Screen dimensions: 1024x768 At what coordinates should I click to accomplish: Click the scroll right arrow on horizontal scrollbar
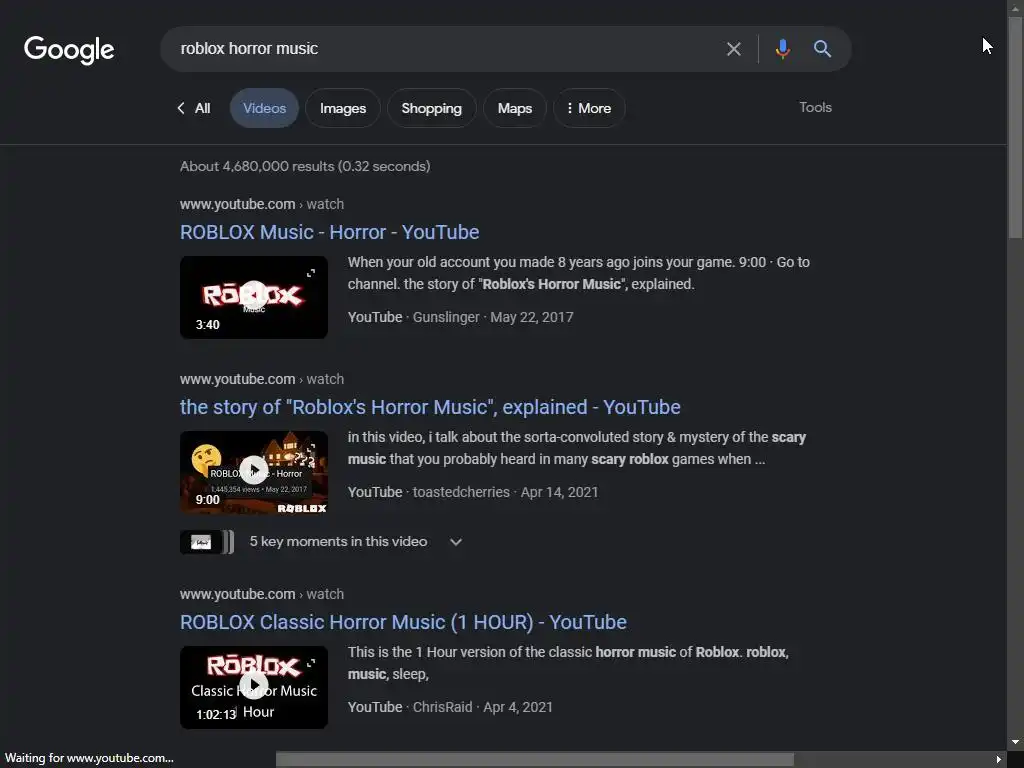pyautogui.click(x=999, y=760)
